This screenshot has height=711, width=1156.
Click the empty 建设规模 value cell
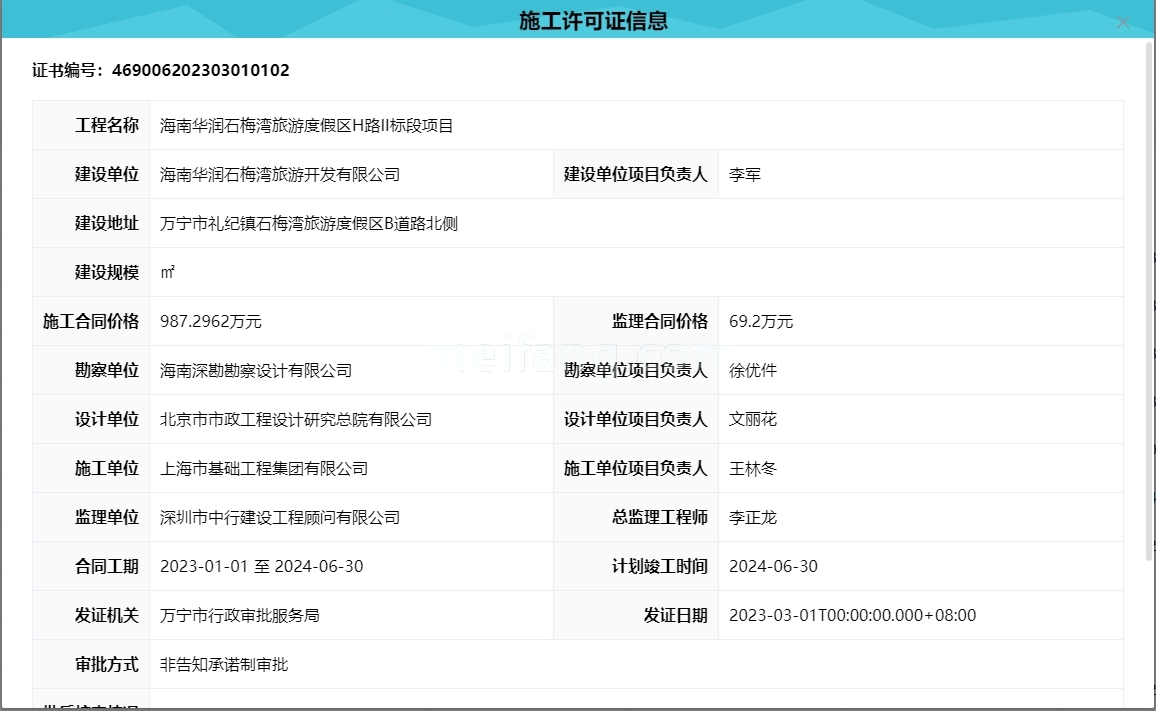(350, 271)
